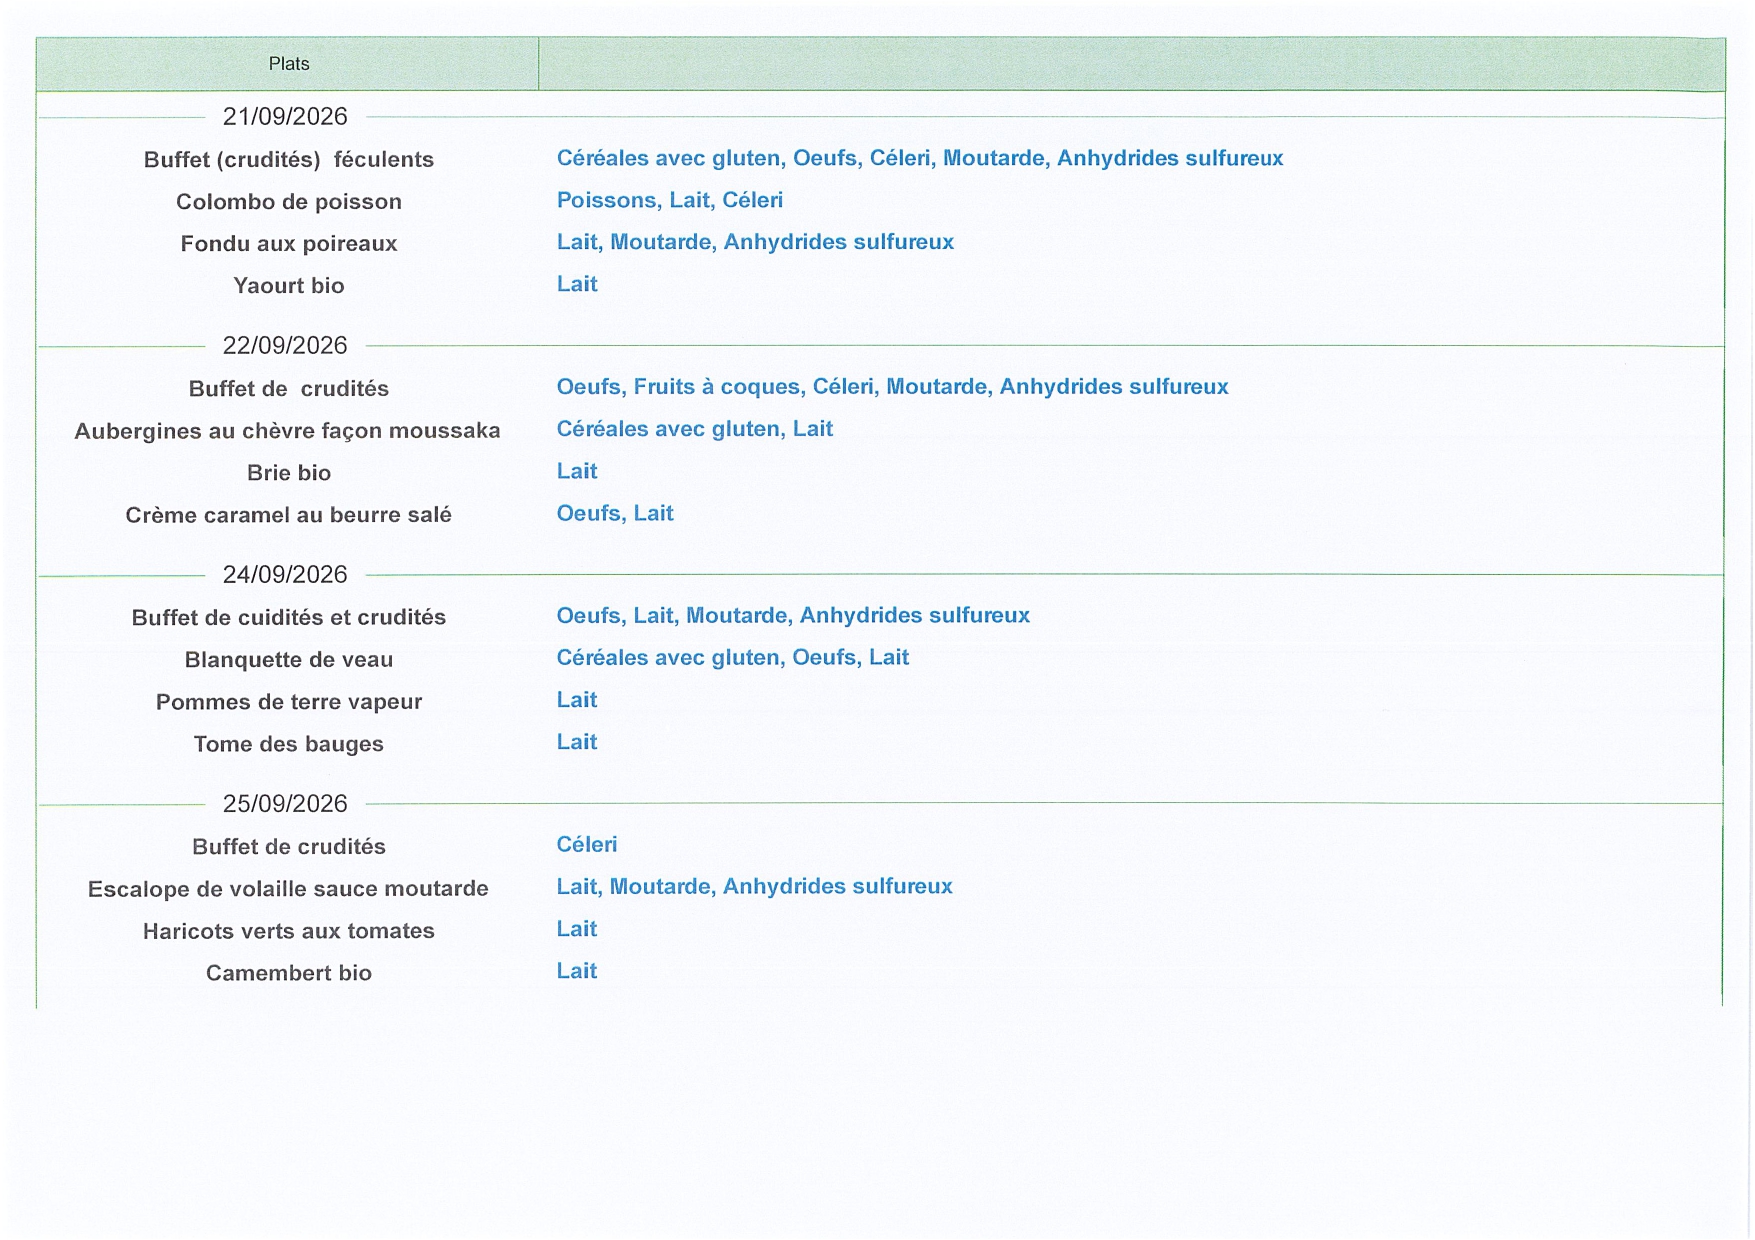Click Fondu aux poireaux dish
This screenshot has width=1755, height=1240.
coord(289,244)
